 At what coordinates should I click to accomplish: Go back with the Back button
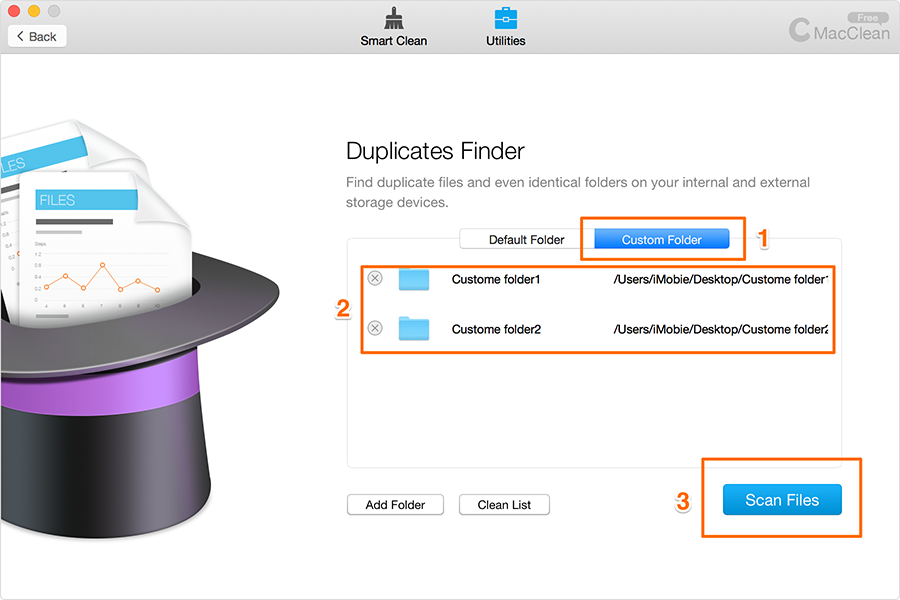[37, 36]
